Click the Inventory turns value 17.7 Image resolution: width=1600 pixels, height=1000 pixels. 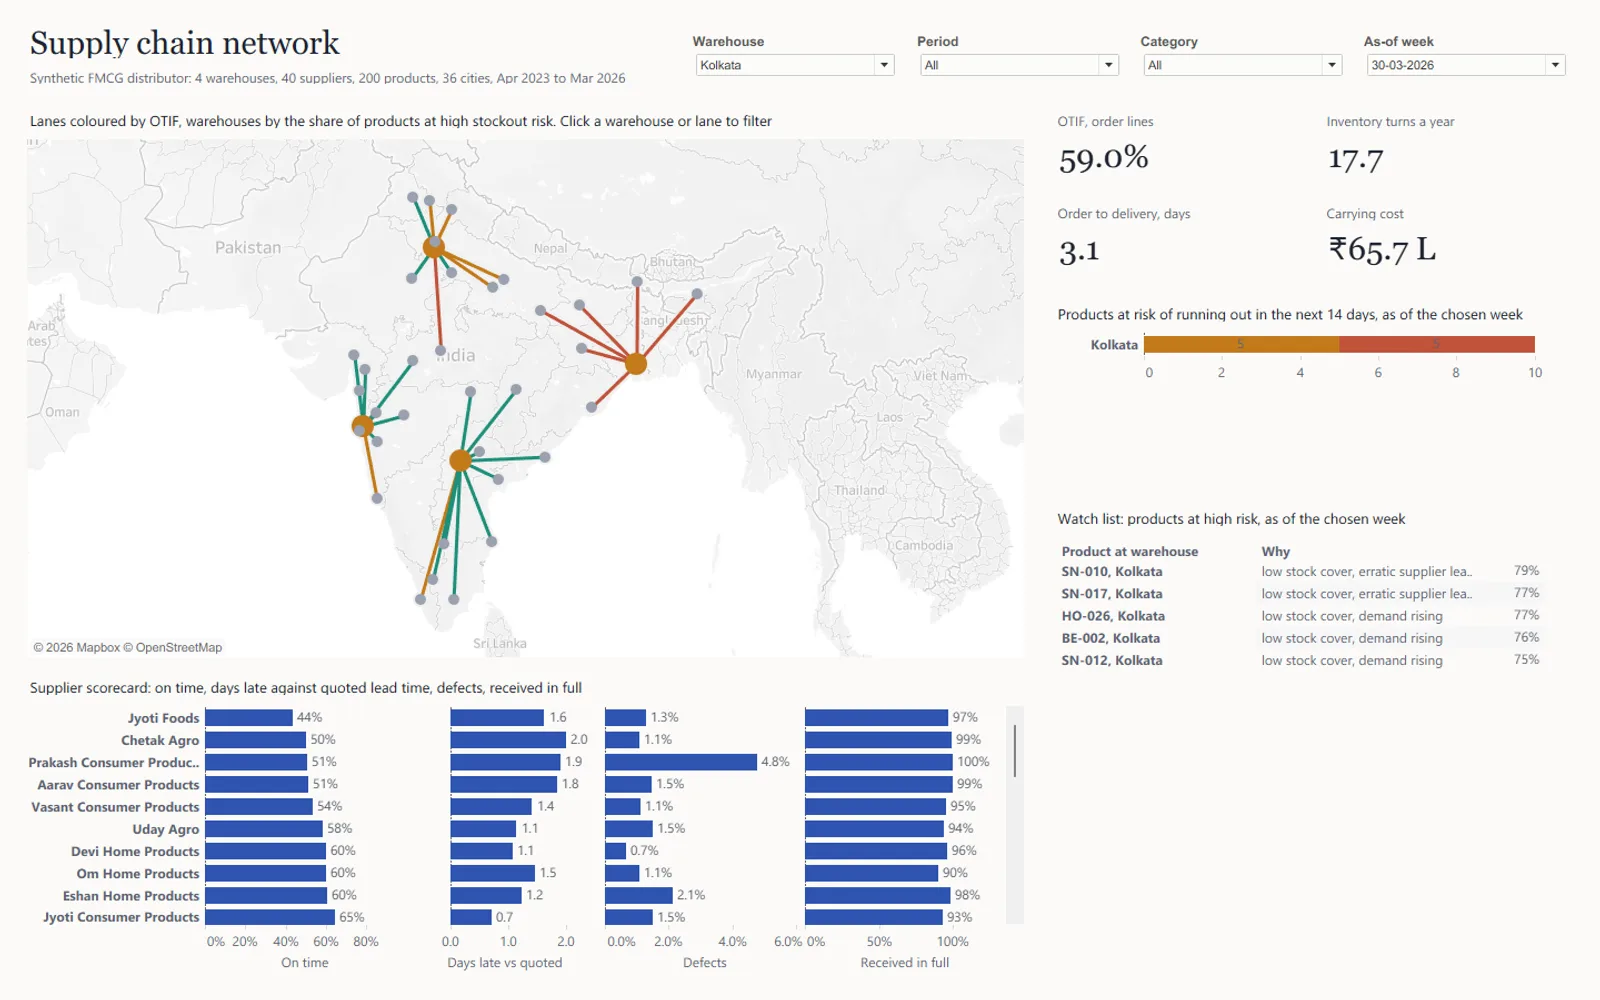pos(1355,159)
